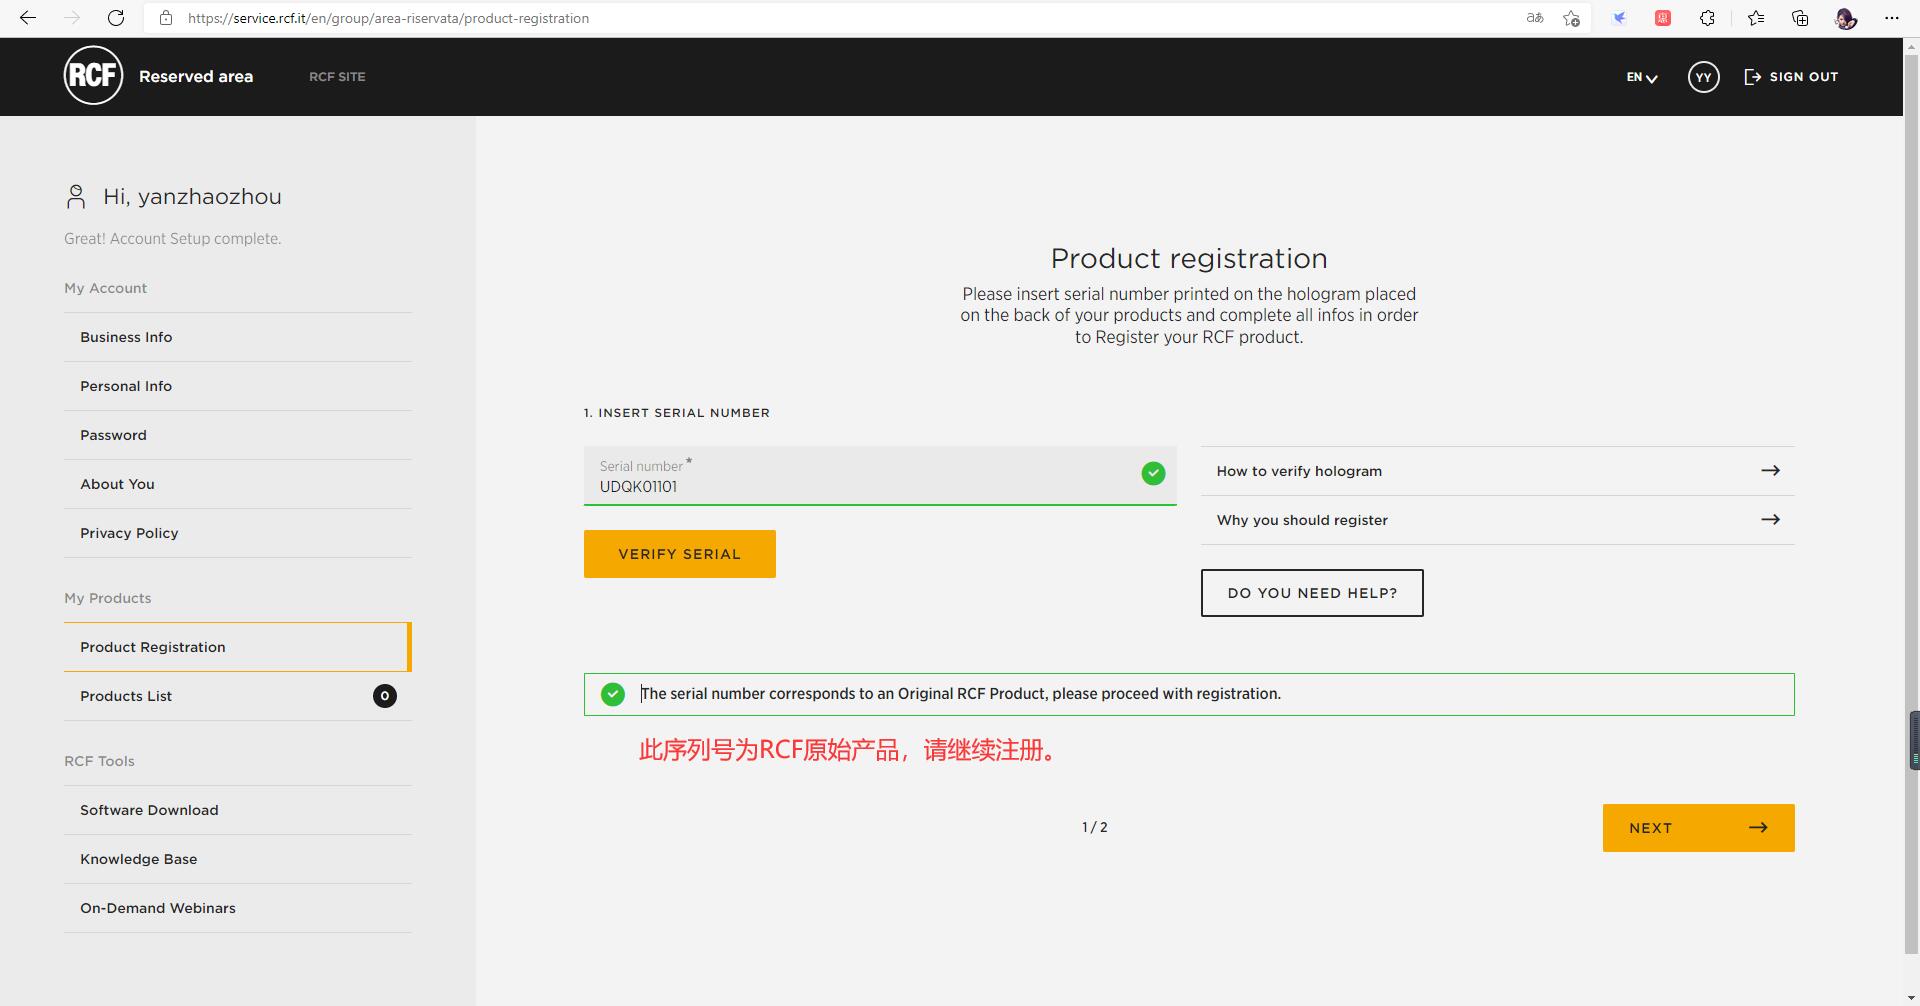Screen dimensions: 1920x1006
Task: Select Product Registration in the sidebar
Action: (x=238, y=647)
